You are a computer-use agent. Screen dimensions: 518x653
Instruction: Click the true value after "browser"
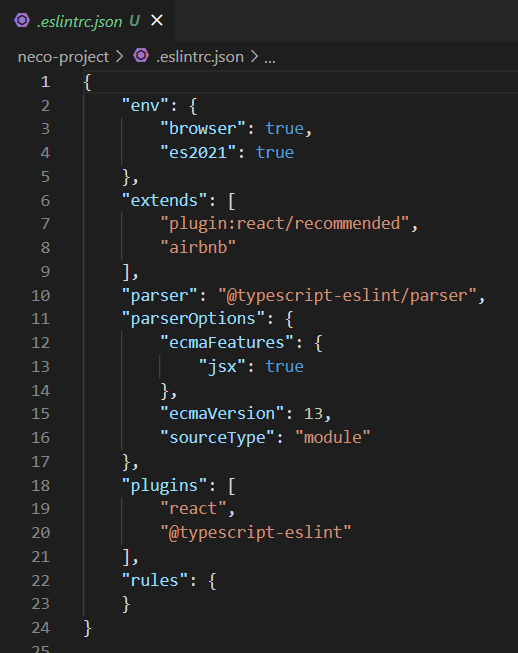tap(285, 128)
